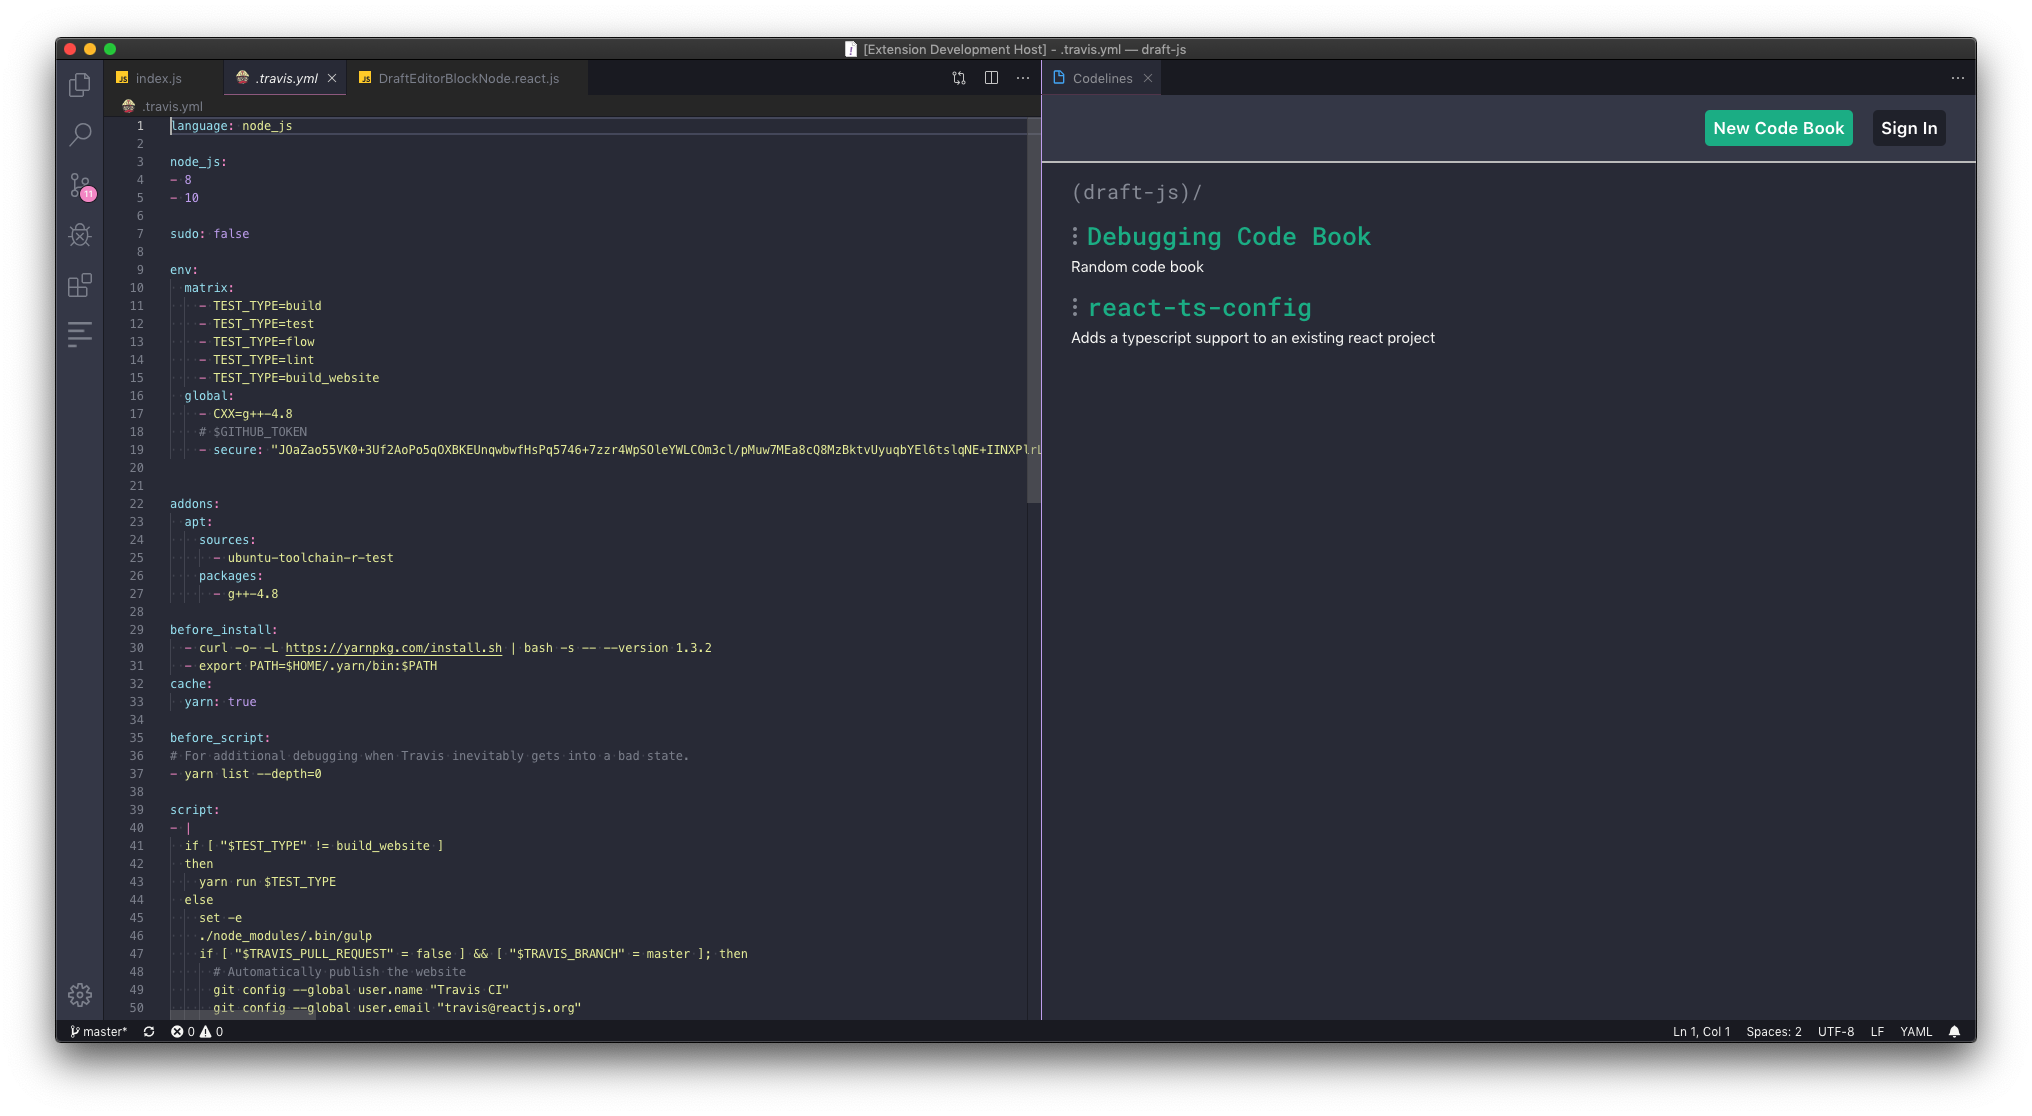Split the editor to the right
The image size is (2032, 1116).
click(x=991, y=78)
